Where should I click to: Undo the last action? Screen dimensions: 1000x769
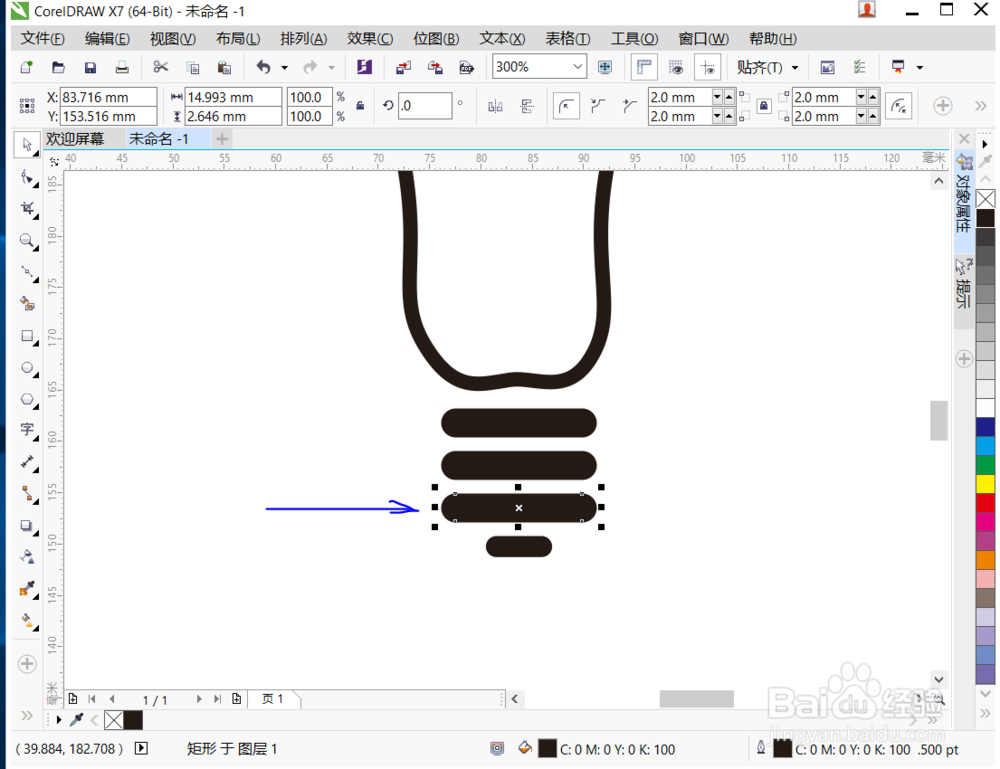[263, 67]
